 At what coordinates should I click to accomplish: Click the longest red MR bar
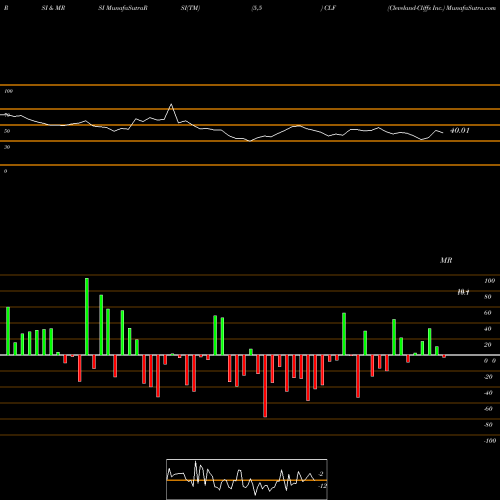click(265, 386)
